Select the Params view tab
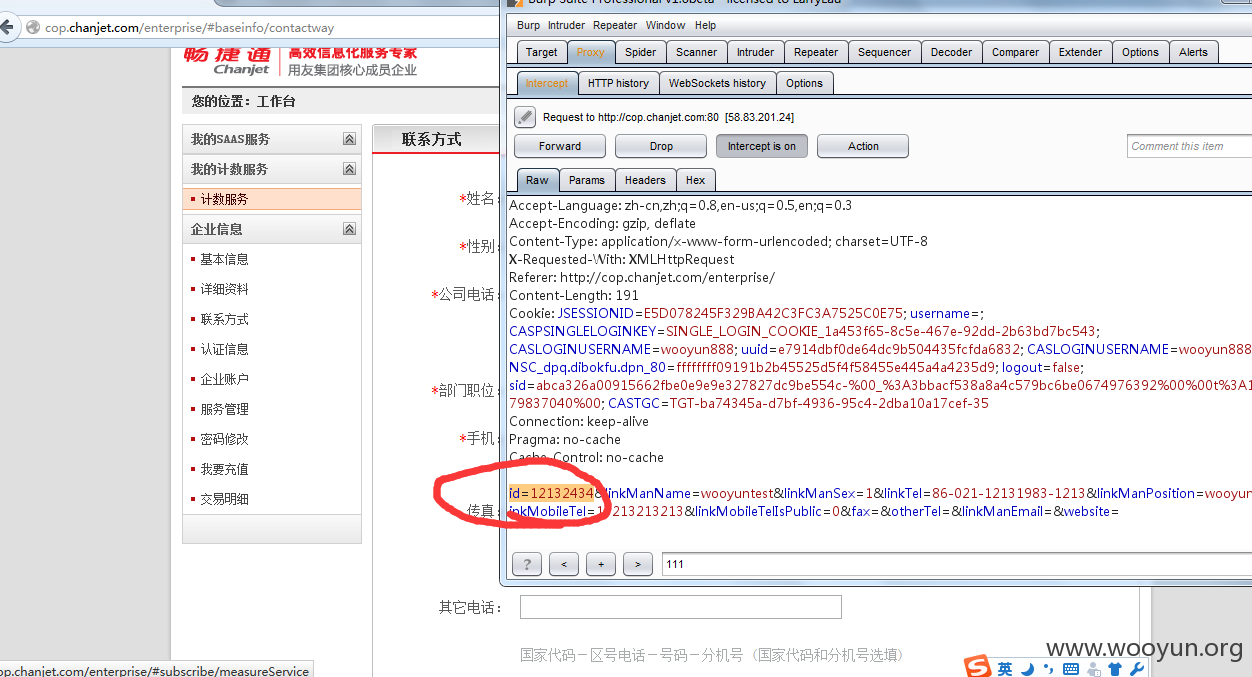 (x=587, y=180)
